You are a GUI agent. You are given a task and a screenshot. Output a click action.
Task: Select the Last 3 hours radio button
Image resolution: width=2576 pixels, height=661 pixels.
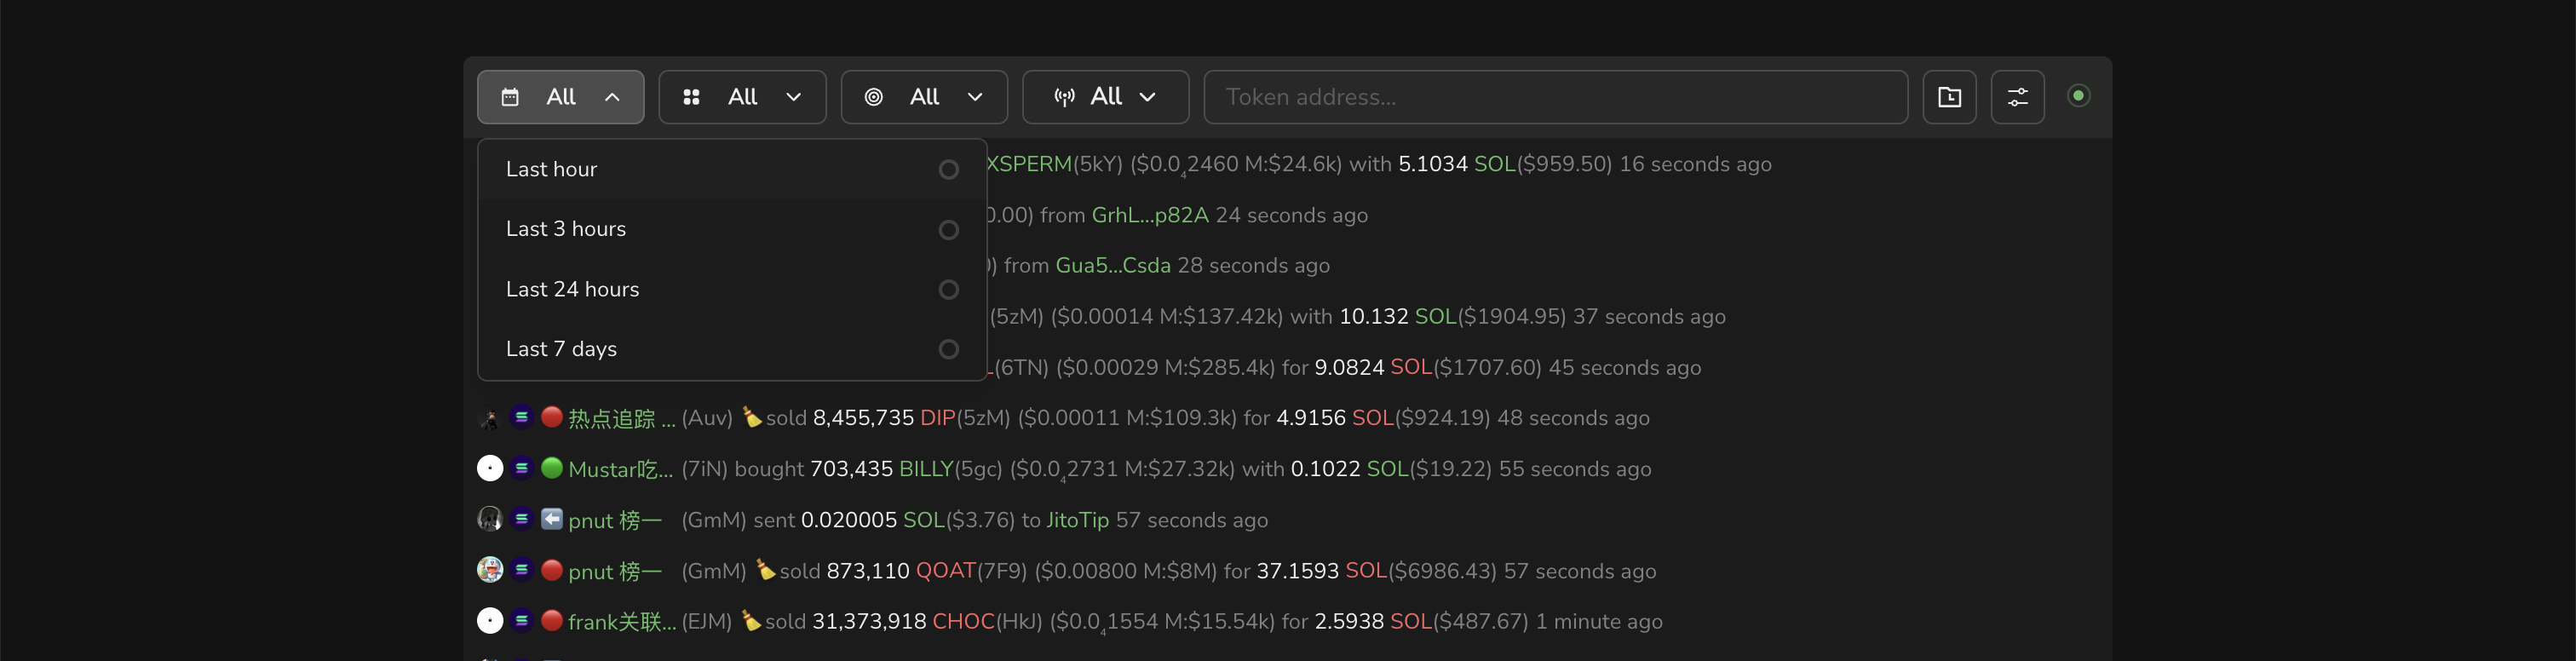coord(947,230)
